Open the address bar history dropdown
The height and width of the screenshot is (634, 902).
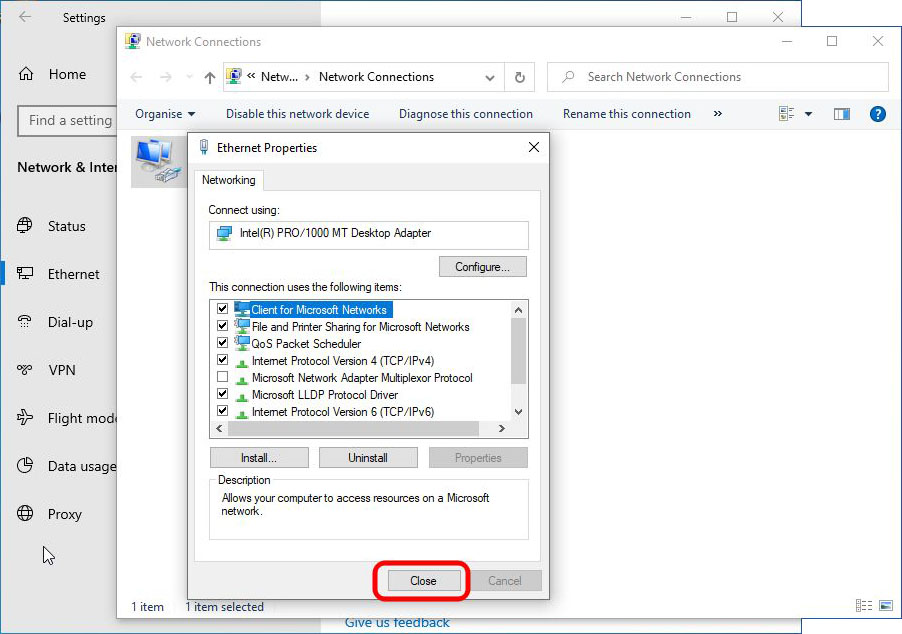coord(490,77)
